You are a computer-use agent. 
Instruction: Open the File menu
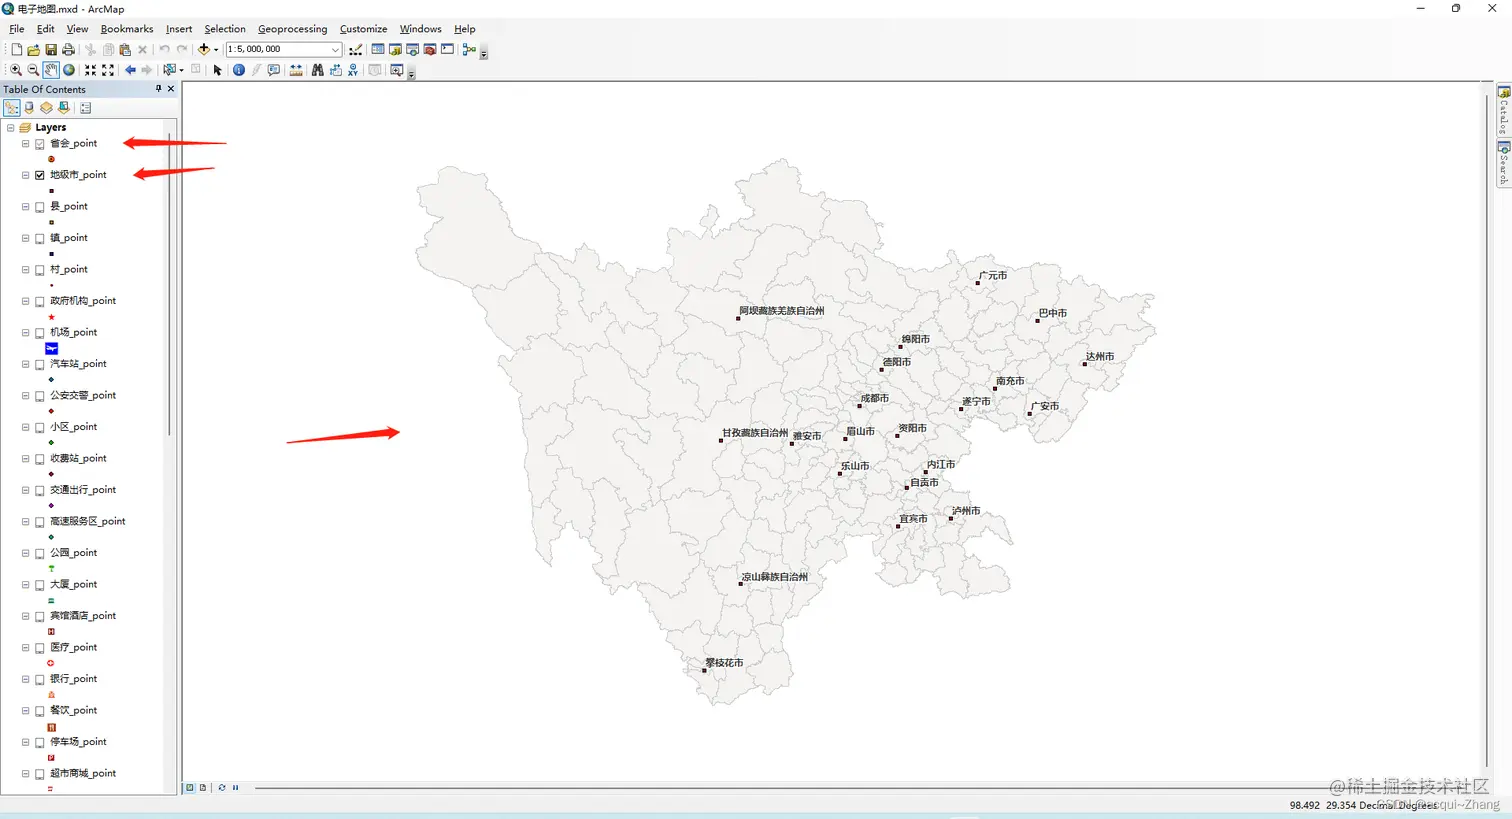16,29
